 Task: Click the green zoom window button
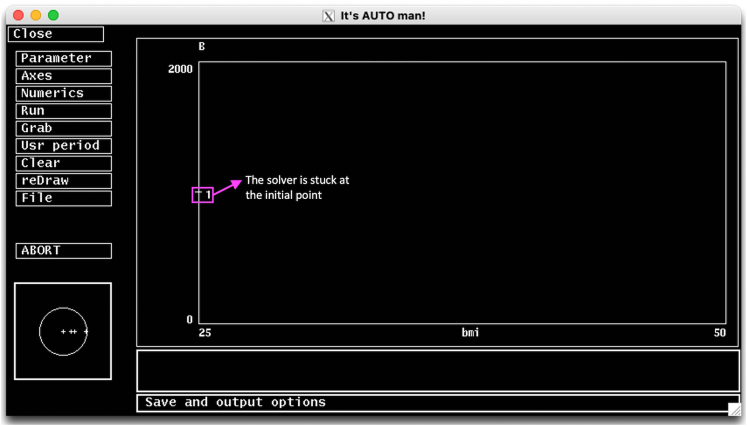coord(53,15)
